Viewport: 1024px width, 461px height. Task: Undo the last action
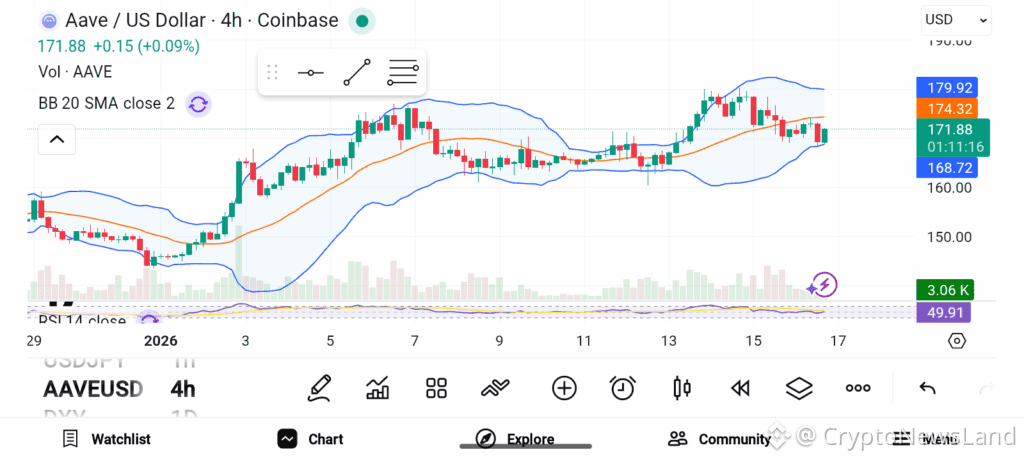(927, 388)
